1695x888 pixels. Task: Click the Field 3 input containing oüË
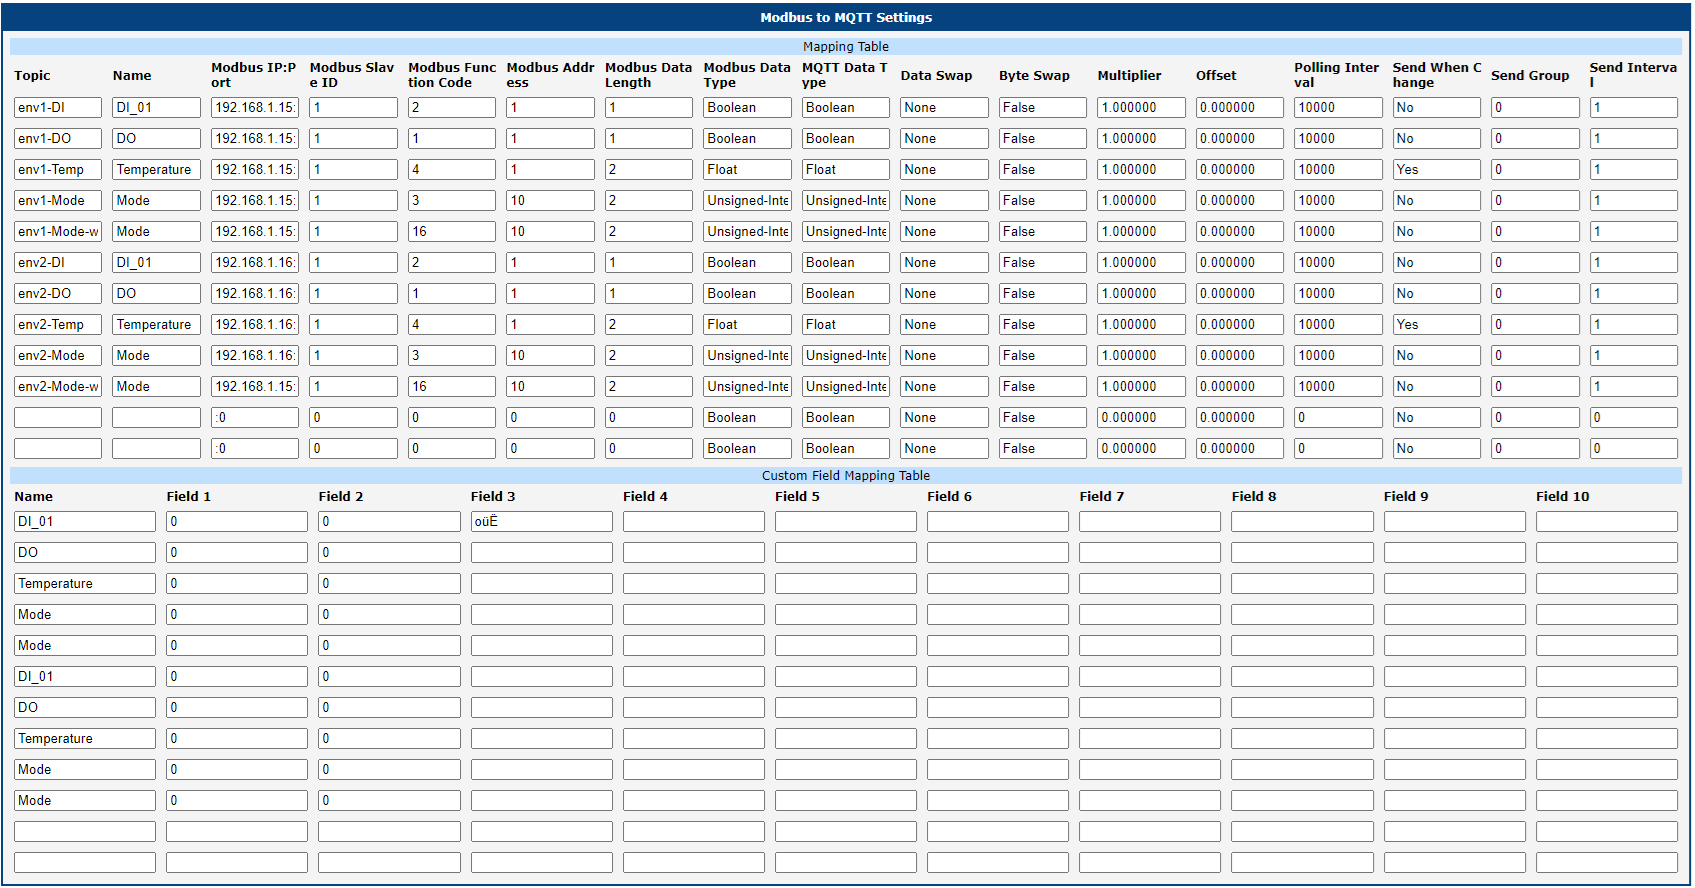(x=542, y=521)
